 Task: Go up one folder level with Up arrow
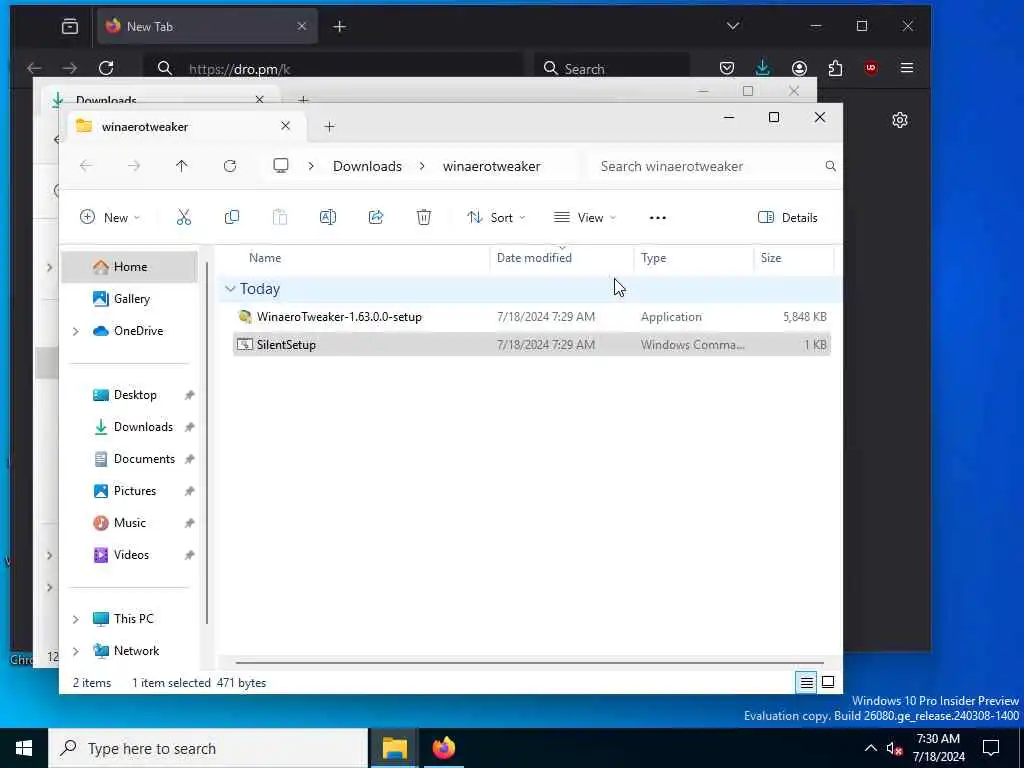pyautogui.click(x=182, y=166)
